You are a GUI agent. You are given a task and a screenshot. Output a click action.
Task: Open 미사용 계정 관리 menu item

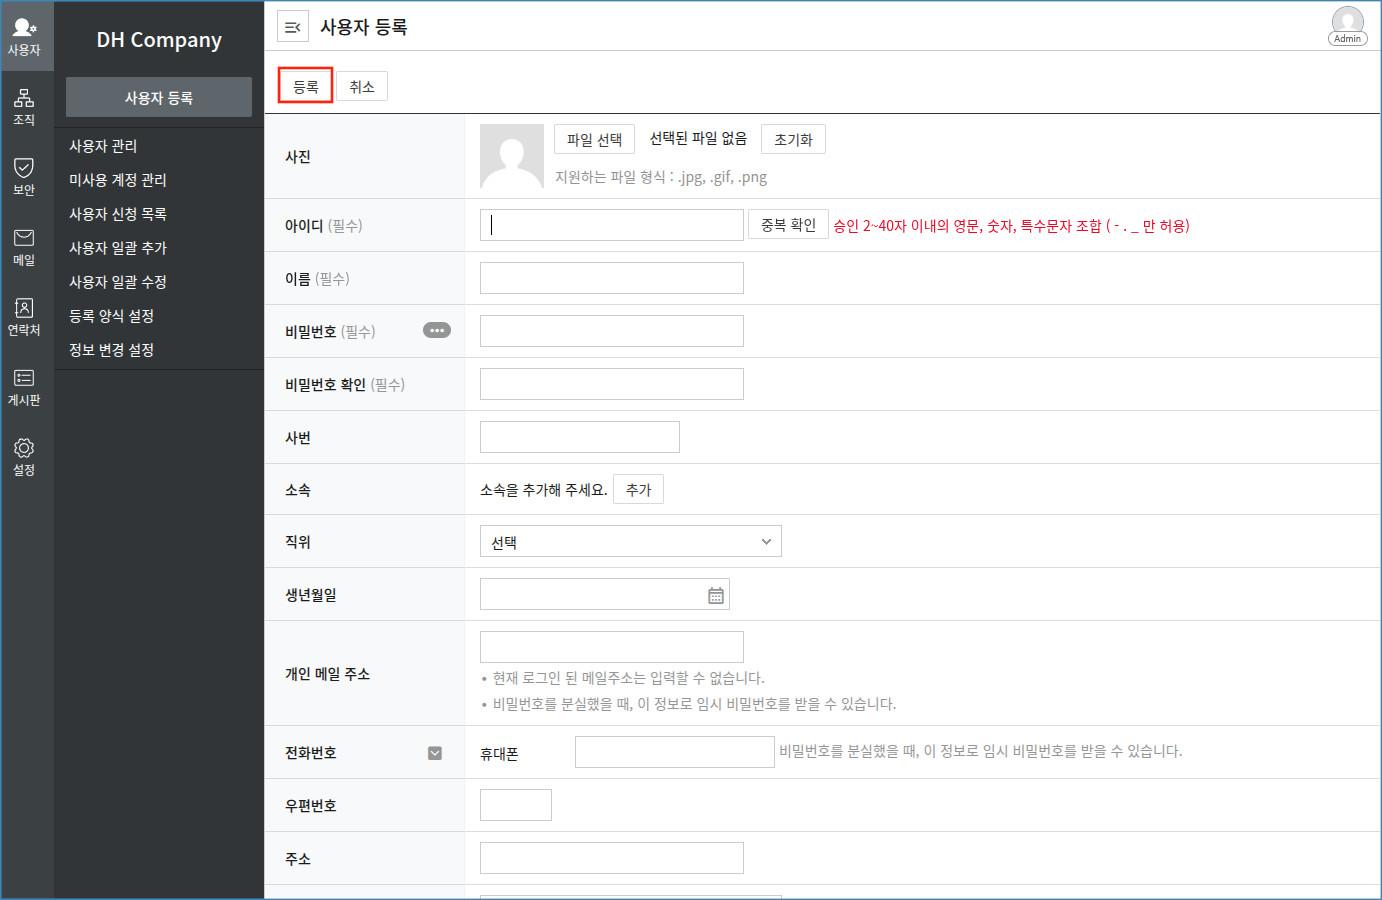118,180
